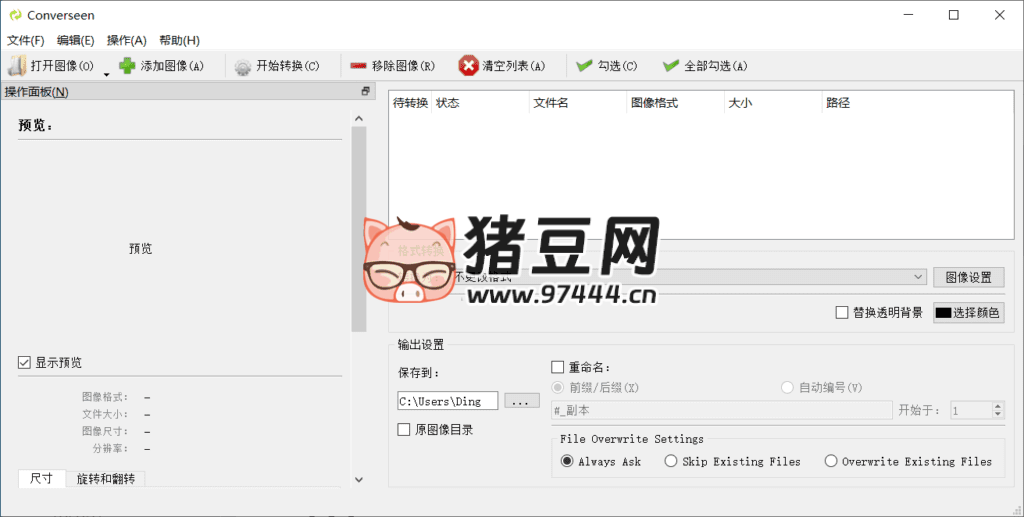Open the 操作(A) menu

click(x=127, y=40)
